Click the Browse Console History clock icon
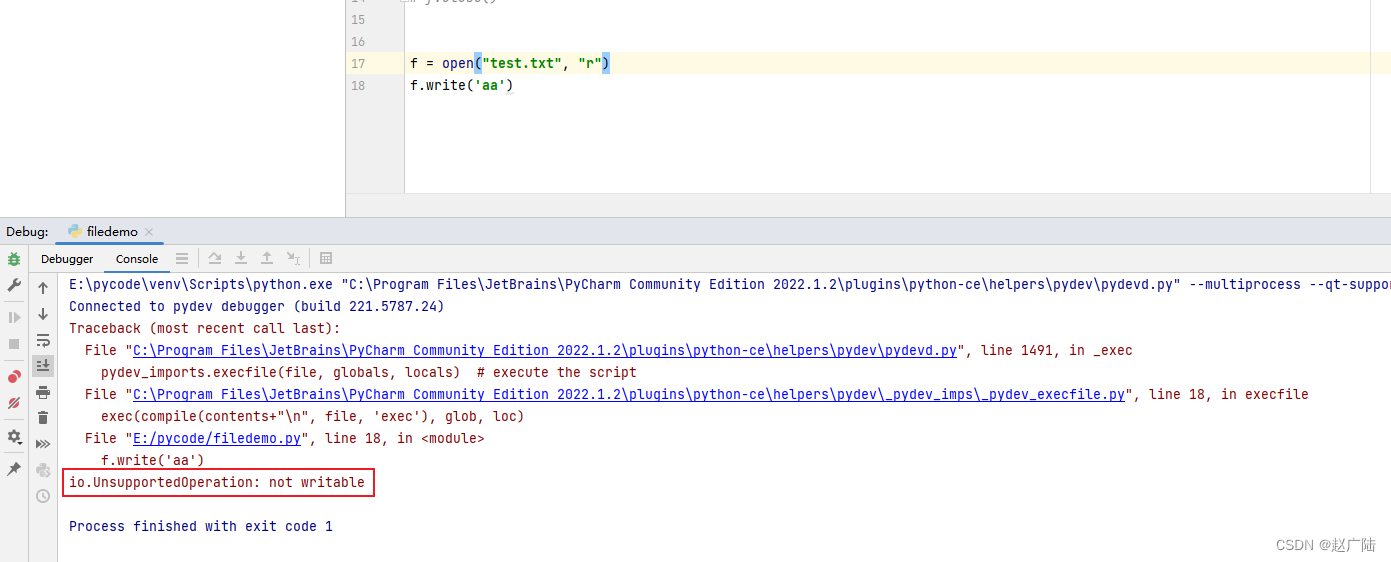The height and width of the screenshot is (562, 1391). tap(43, 496)
